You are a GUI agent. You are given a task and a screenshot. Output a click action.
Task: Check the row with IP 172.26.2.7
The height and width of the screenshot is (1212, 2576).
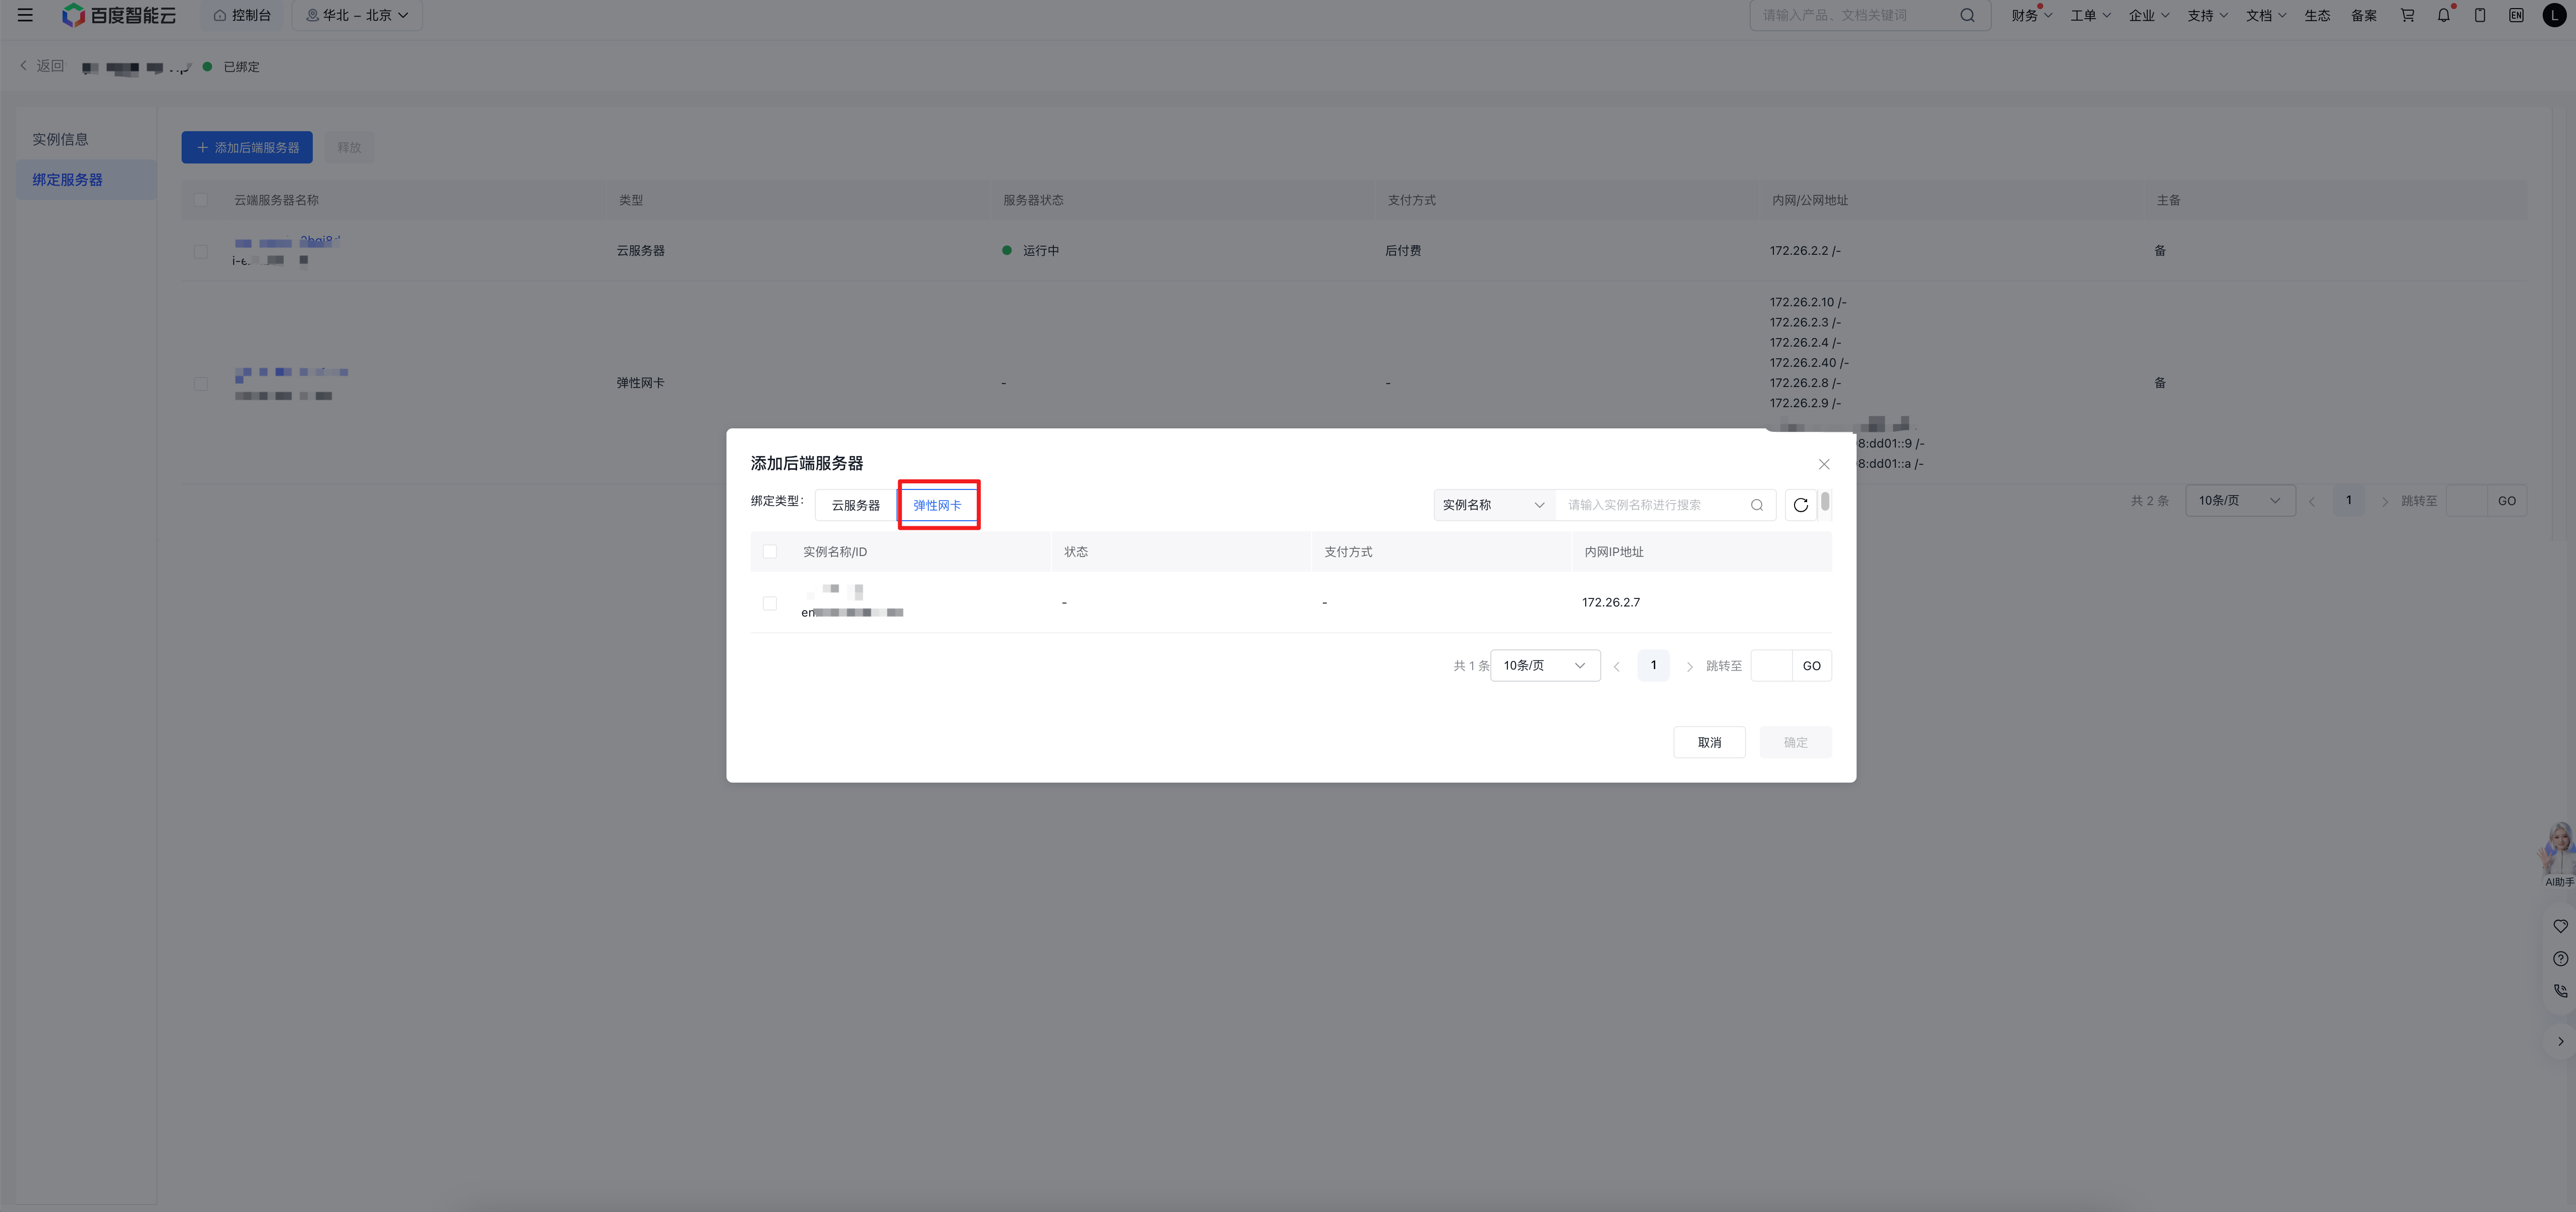(770, 603)
